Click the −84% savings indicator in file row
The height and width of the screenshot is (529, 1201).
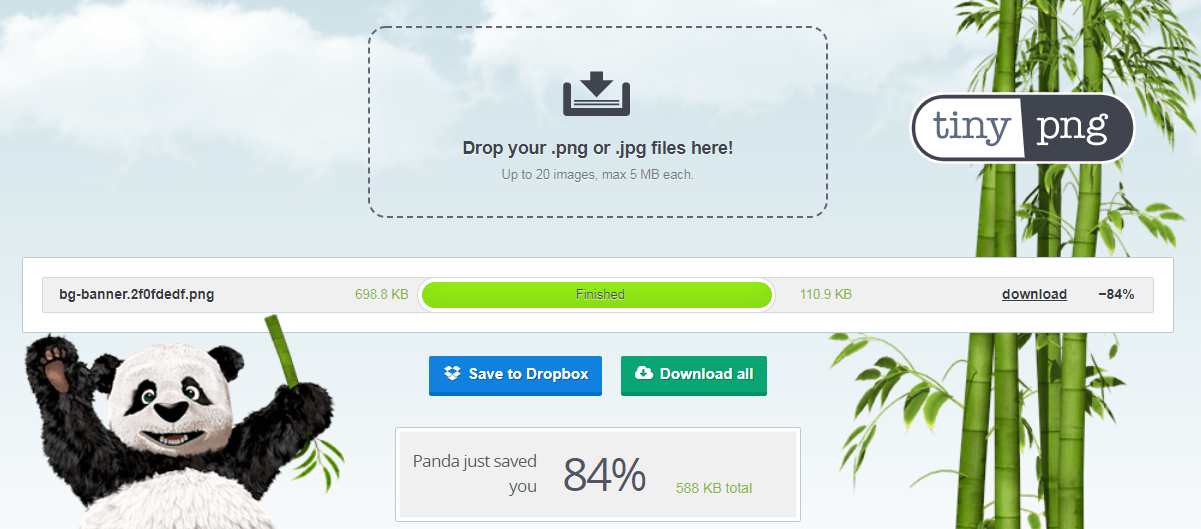click(1116, 294)
